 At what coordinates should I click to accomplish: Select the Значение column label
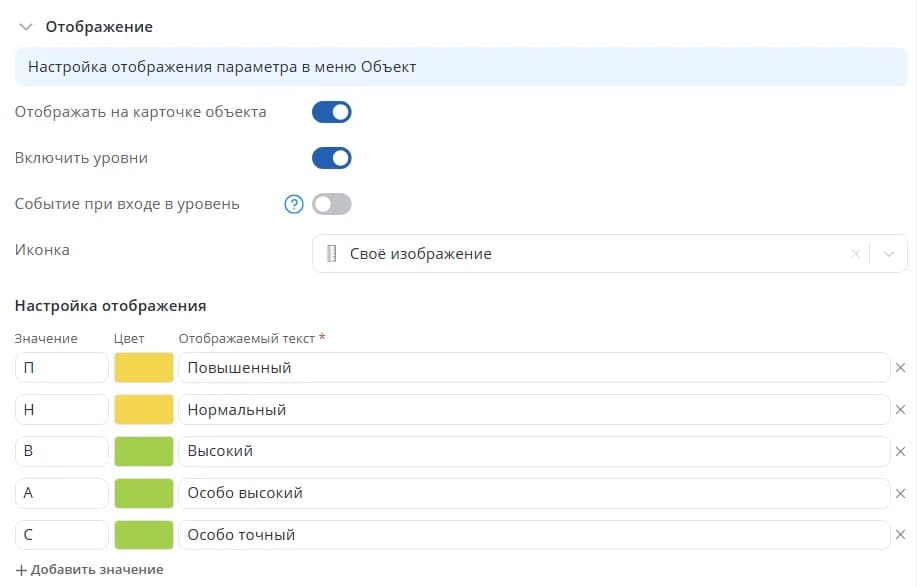[x=46, y=339]
